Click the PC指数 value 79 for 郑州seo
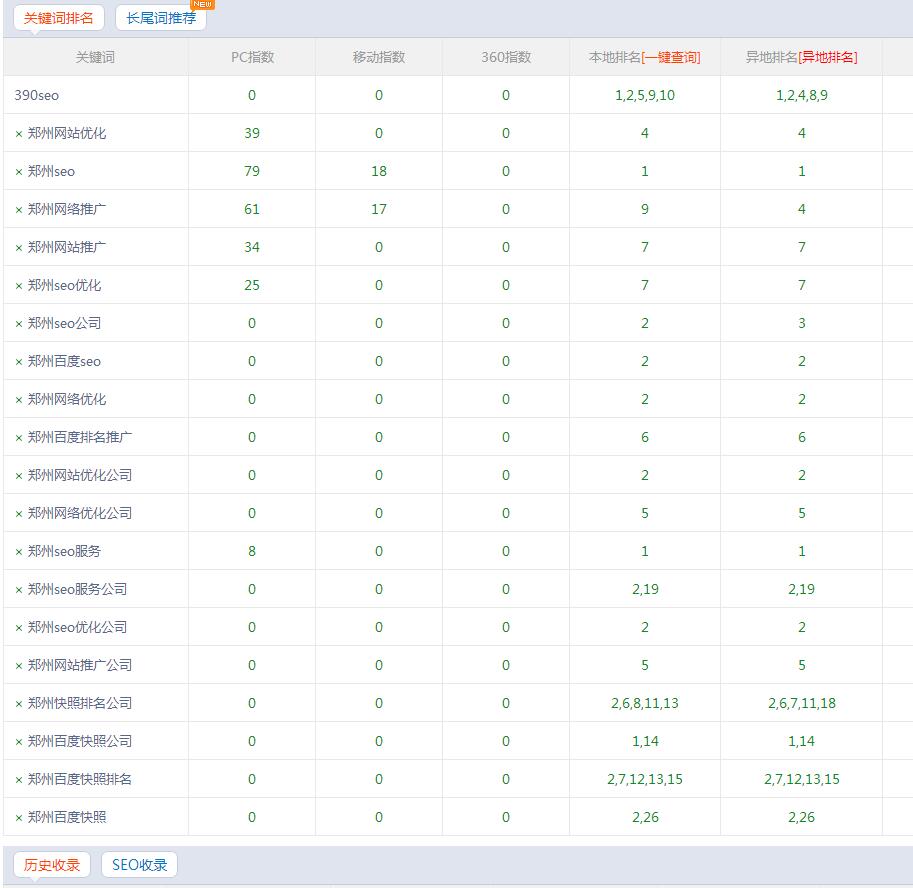The image size is (913, 888). click(252, 172)
